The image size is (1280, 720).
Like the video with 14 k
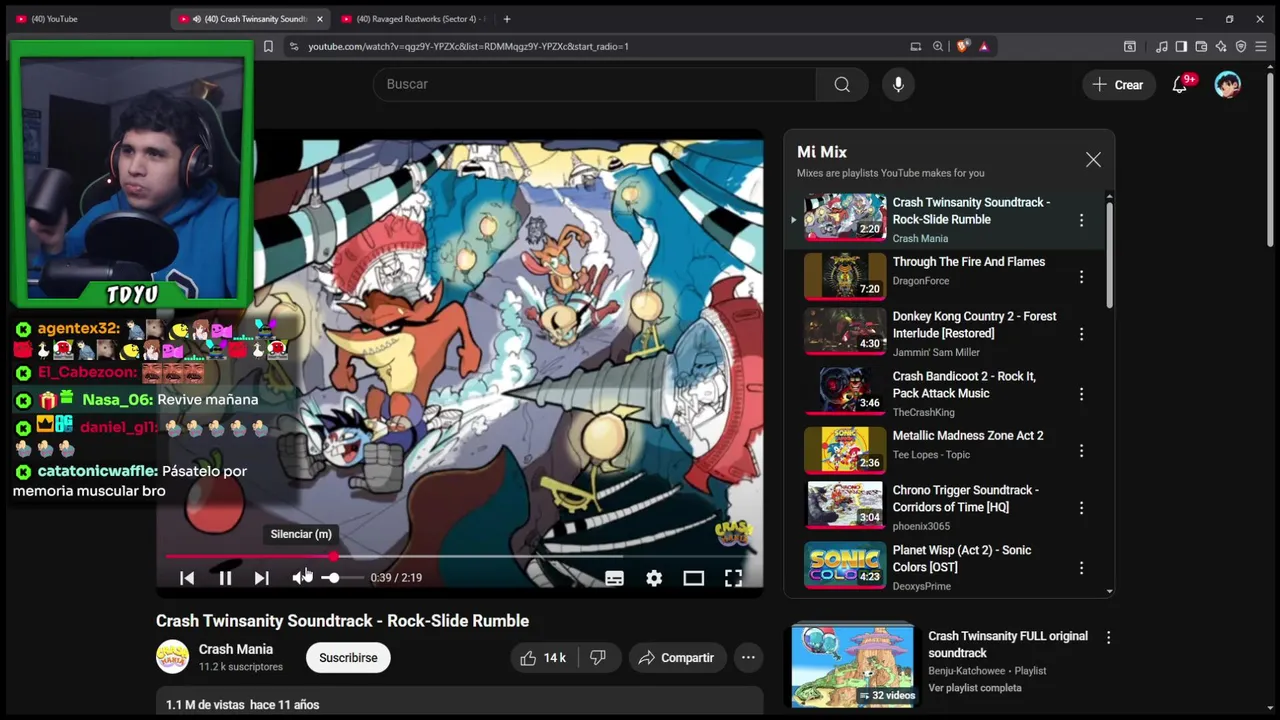543,657
